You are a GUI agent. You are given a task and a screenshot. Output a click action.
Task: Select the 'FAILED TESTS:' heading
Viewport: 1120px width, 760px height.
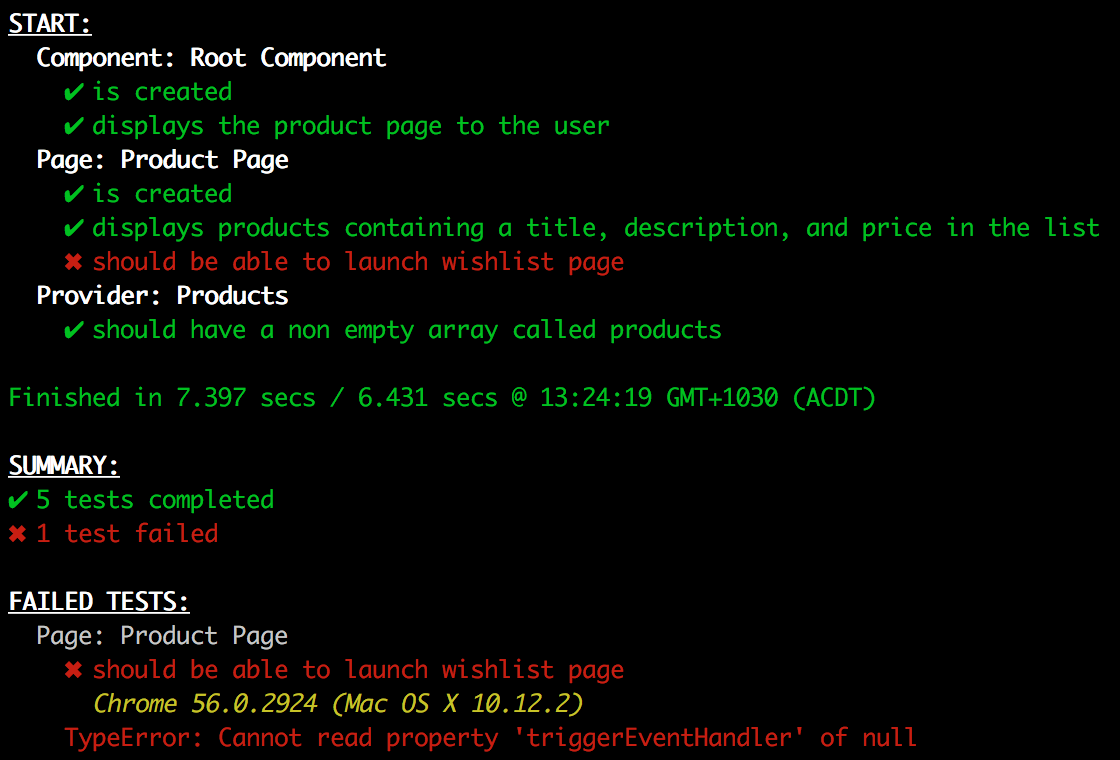coord(99,601)
